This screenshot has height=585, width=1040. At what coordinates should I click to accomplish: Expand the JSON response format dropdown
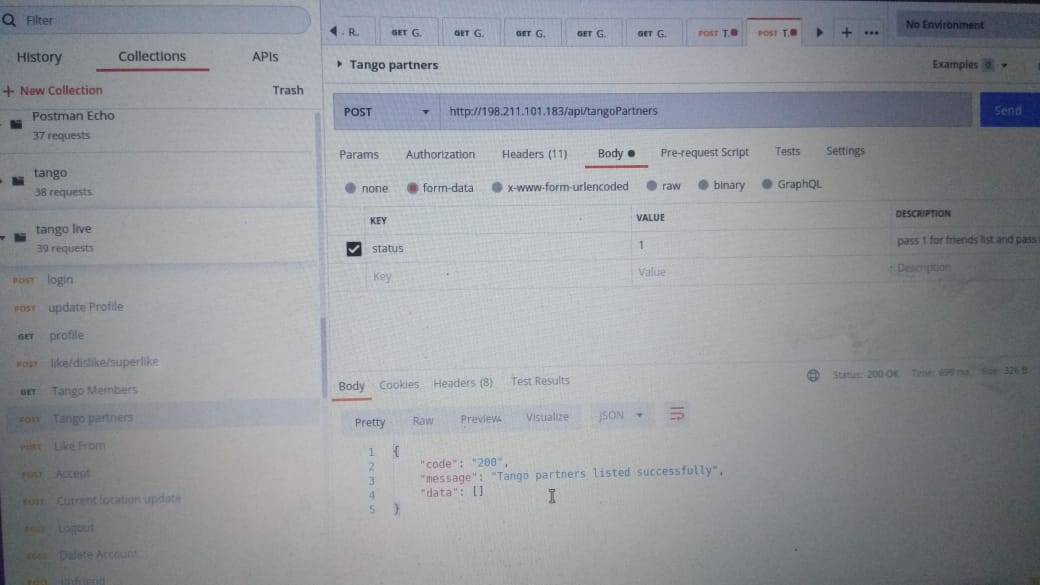coord(621,416)
